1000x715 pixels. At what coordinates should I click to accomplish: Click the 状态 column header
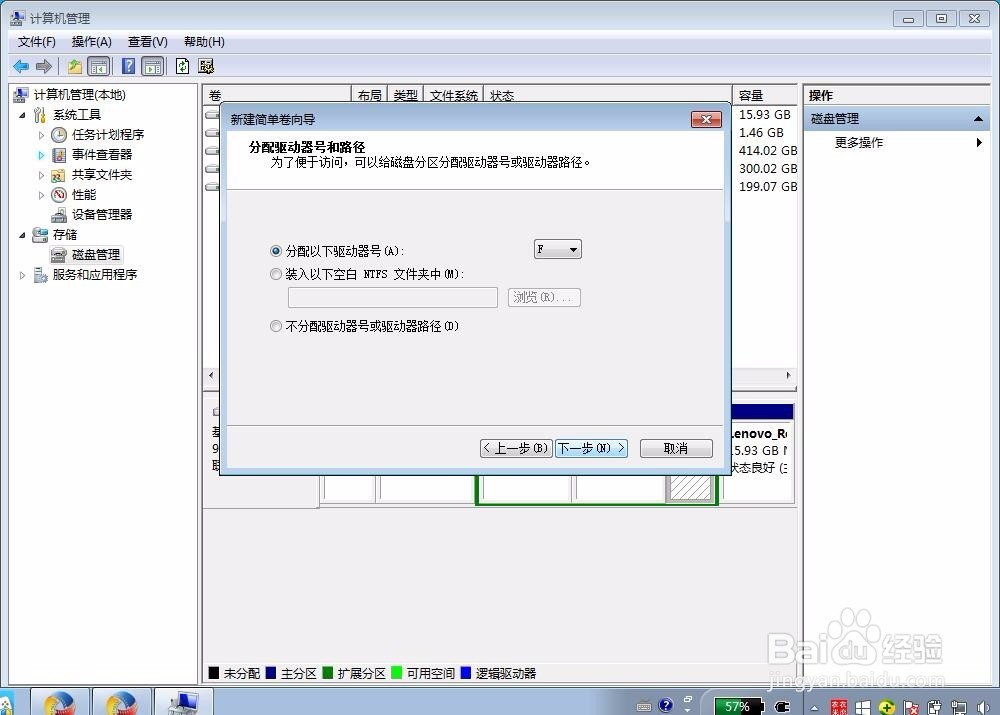(x=607, y=95)
